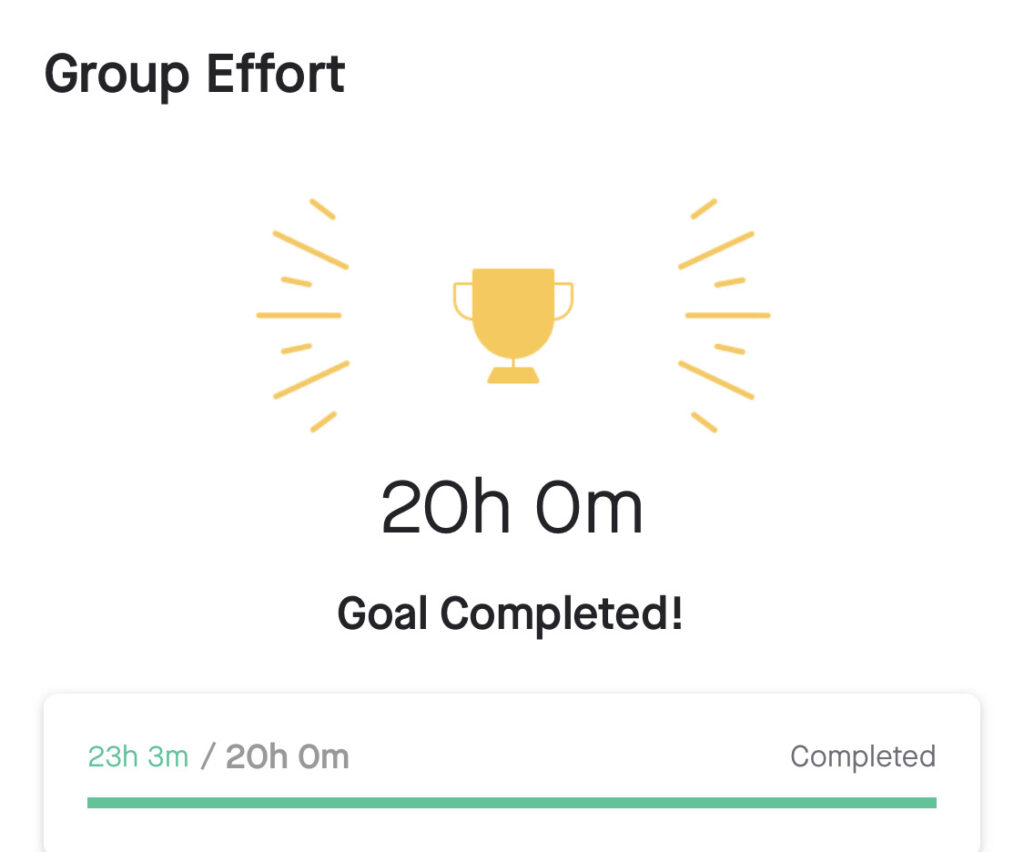Click the left end of progress bar
Screen dimensions: 1024x852
click(92, 803)
